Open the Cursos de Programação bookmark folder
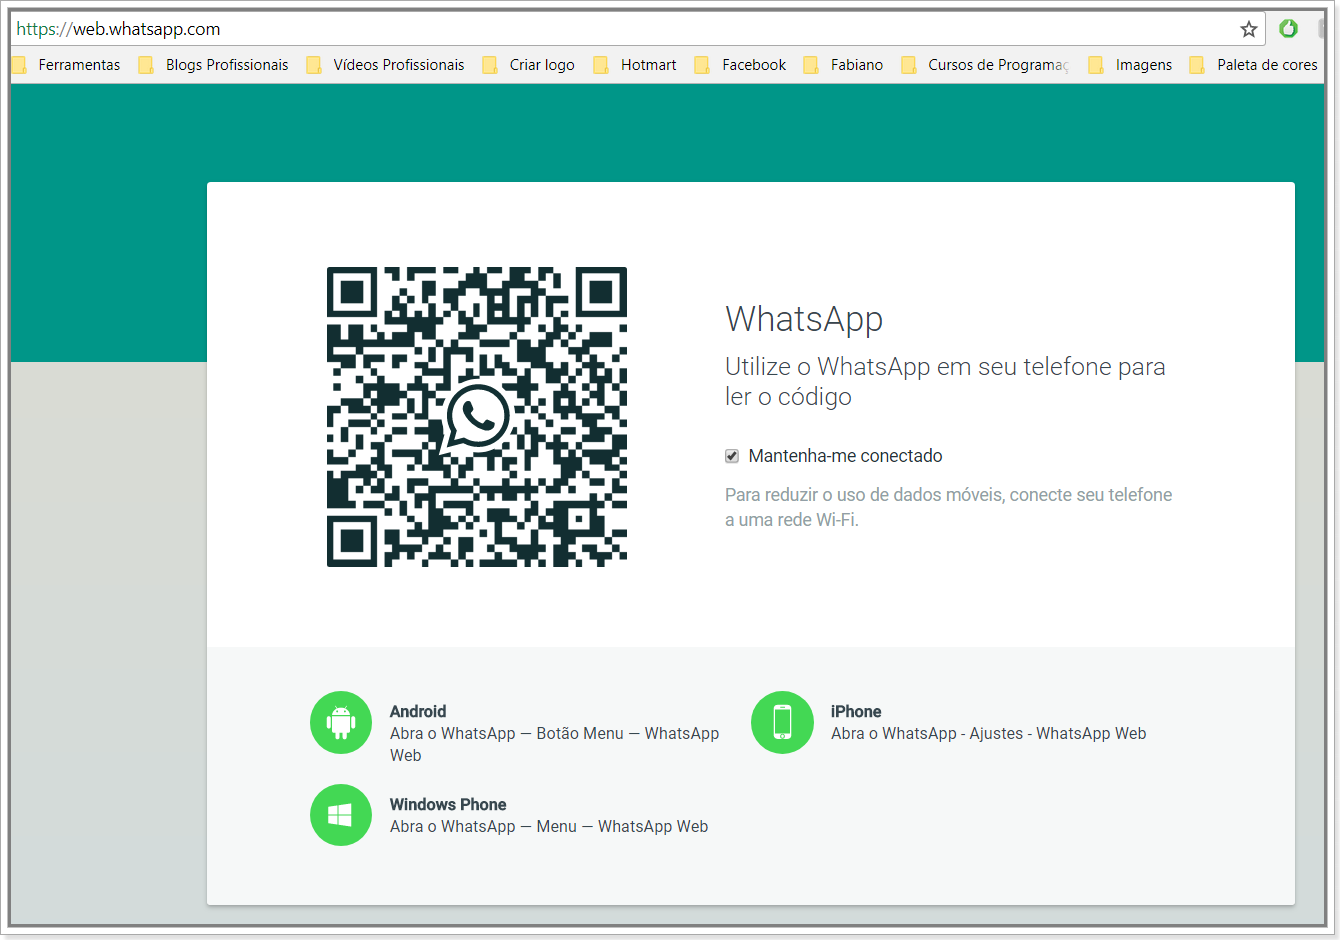This screenshot has width=1340, height=940. (x=985, y=65)
